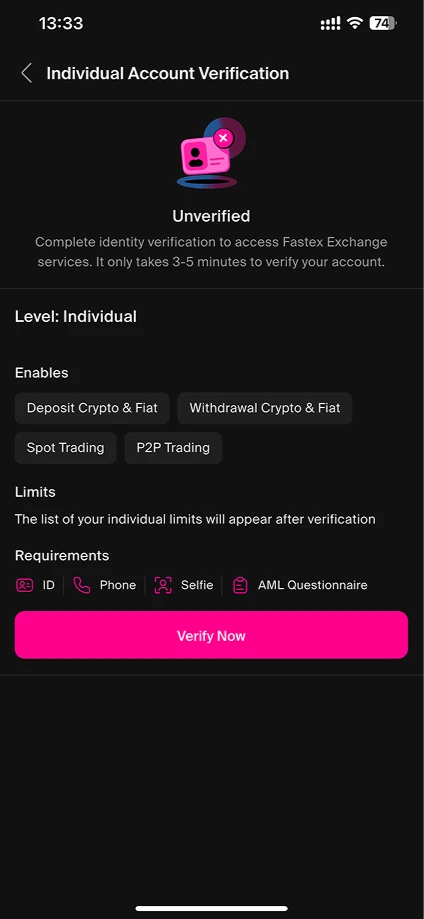Choose the Spot Trading chip
The height and width of the screenshot is (919, 424).
(x=66, y=448)
